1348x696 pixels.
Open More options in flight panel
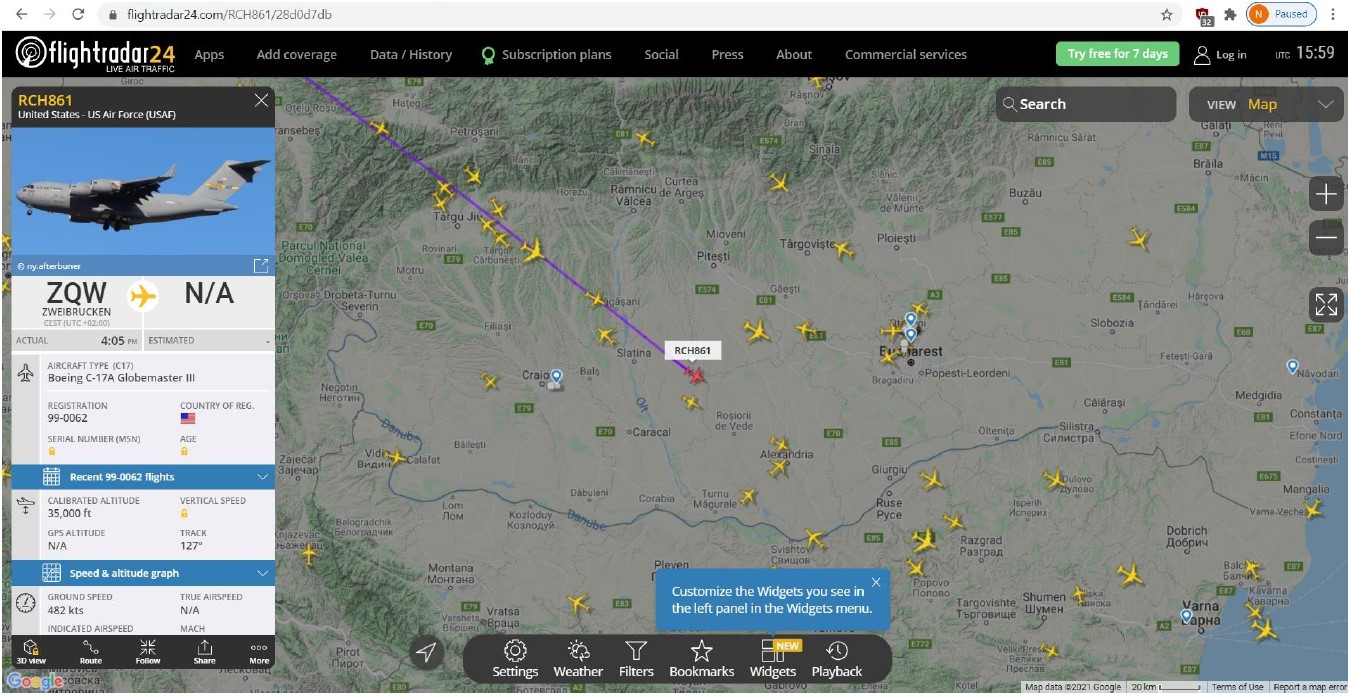point(259,652)
